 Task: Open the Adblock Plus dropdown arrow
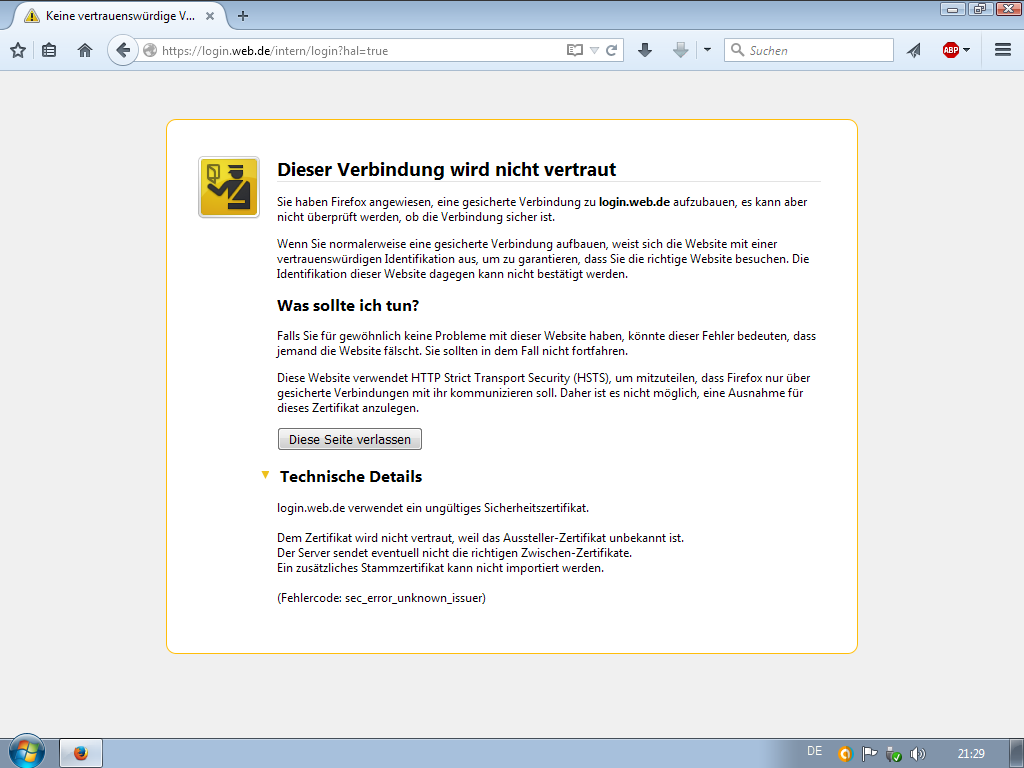[967, 50]
